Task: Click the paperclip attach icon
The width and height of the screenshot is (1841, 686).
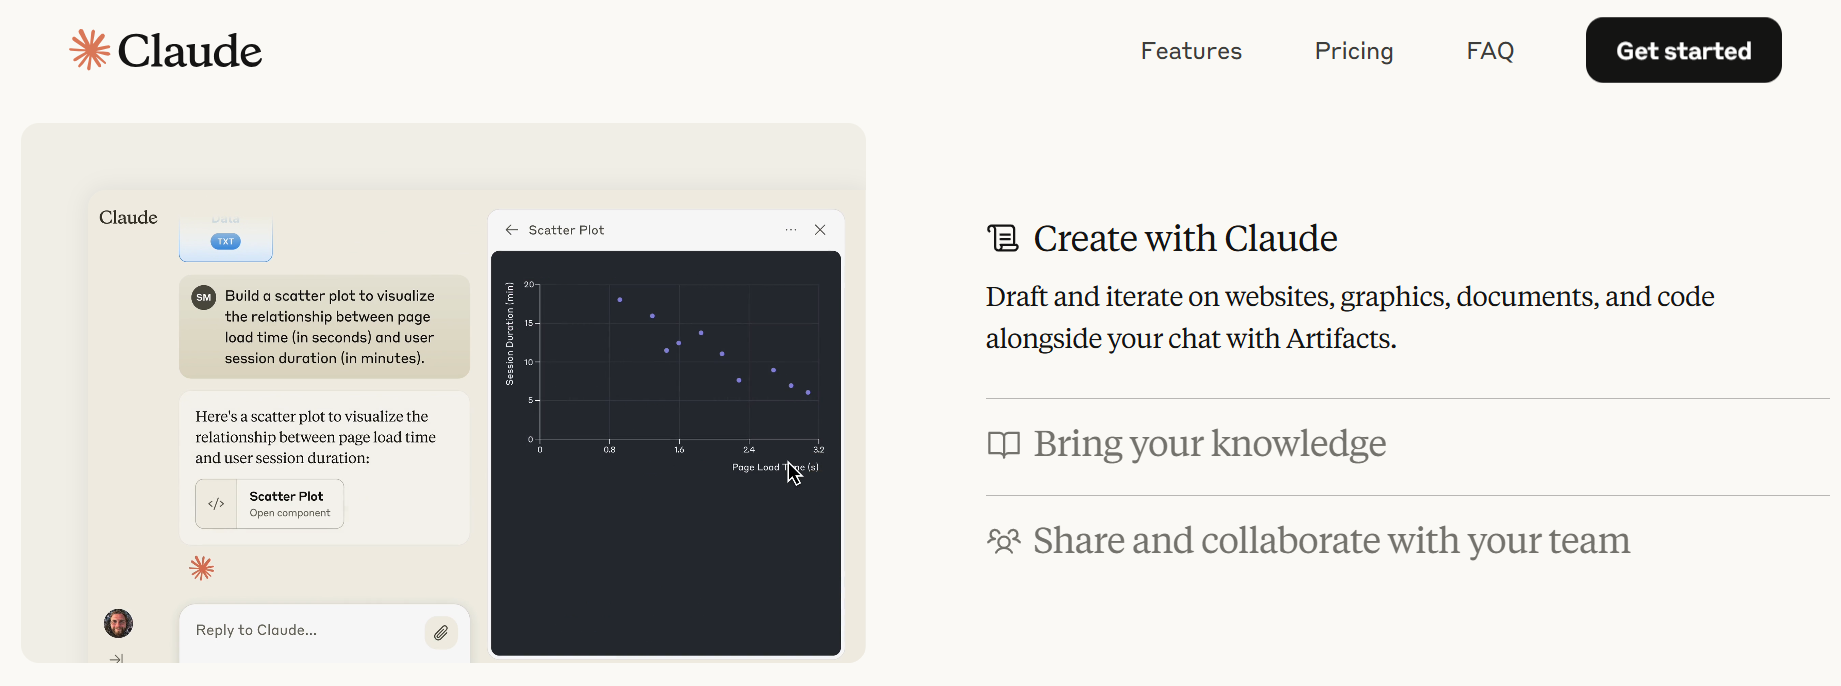Action: (441, 632)
